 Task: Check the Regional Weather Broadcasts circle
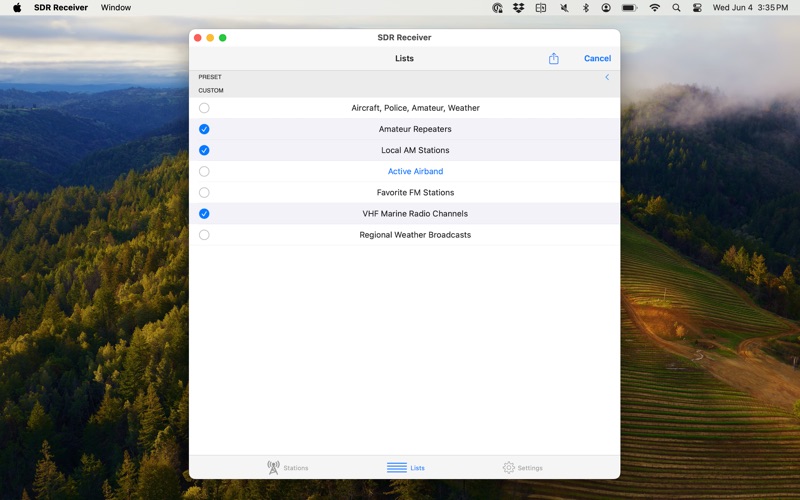(204, 235)
